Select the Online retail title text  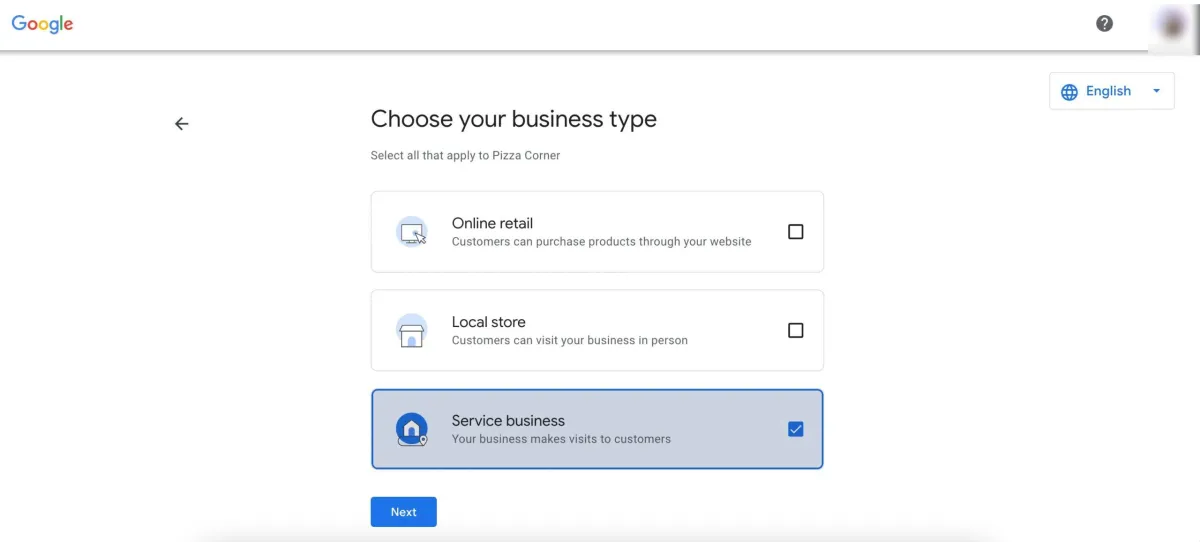[492, 223]
